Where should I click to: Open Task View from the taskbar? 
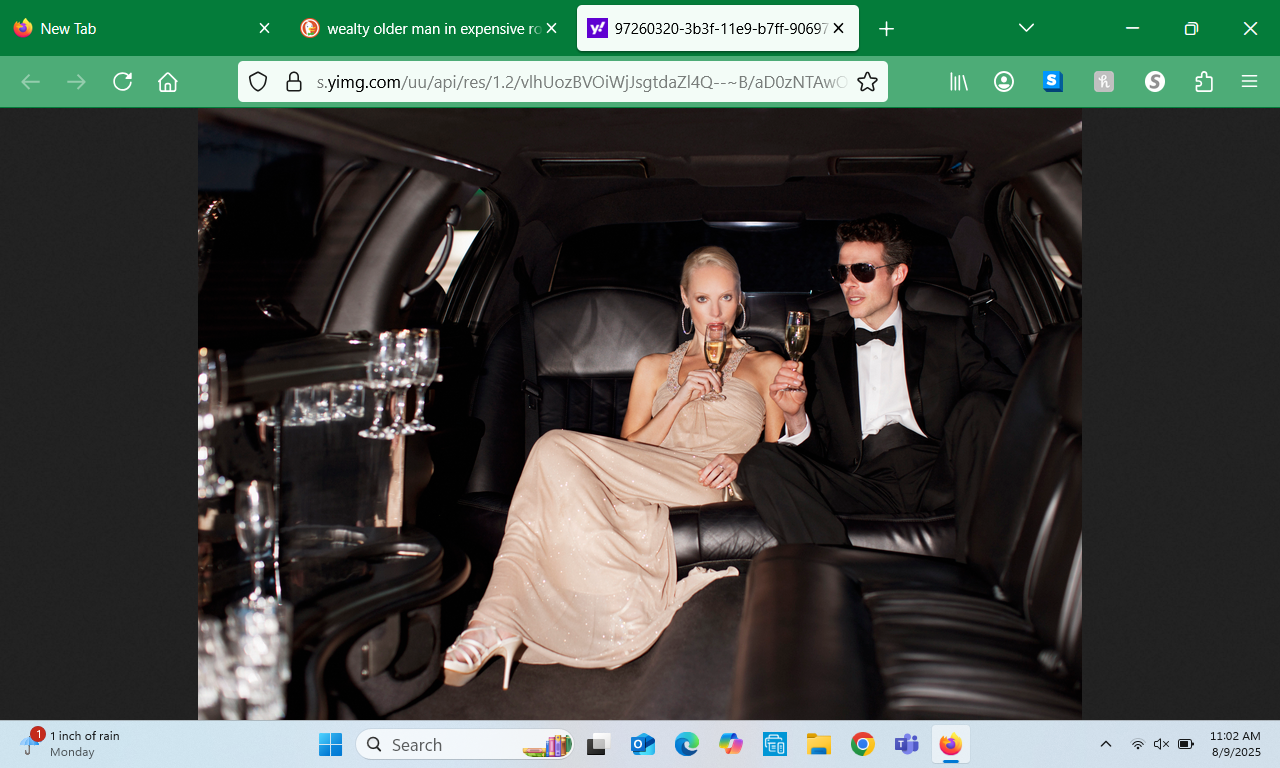point(598,745)
